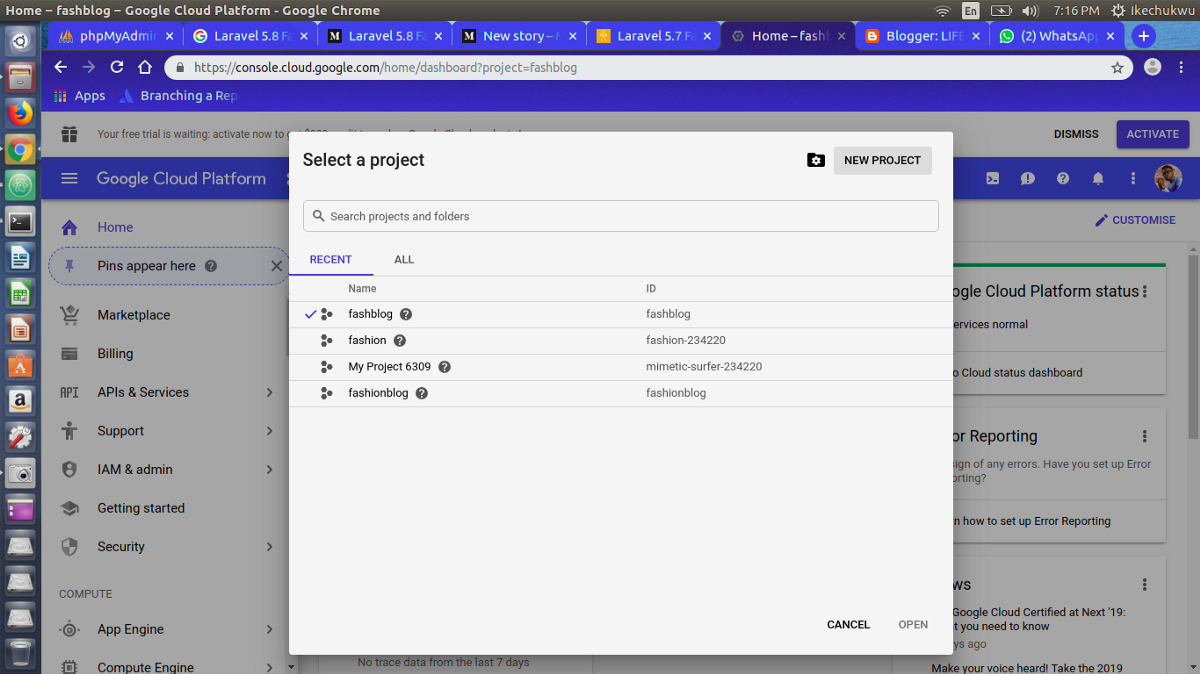Expand IAM & admin submenu arrow
The image size is (1200, 674).
pyautogui.click(x=270, y=469)
